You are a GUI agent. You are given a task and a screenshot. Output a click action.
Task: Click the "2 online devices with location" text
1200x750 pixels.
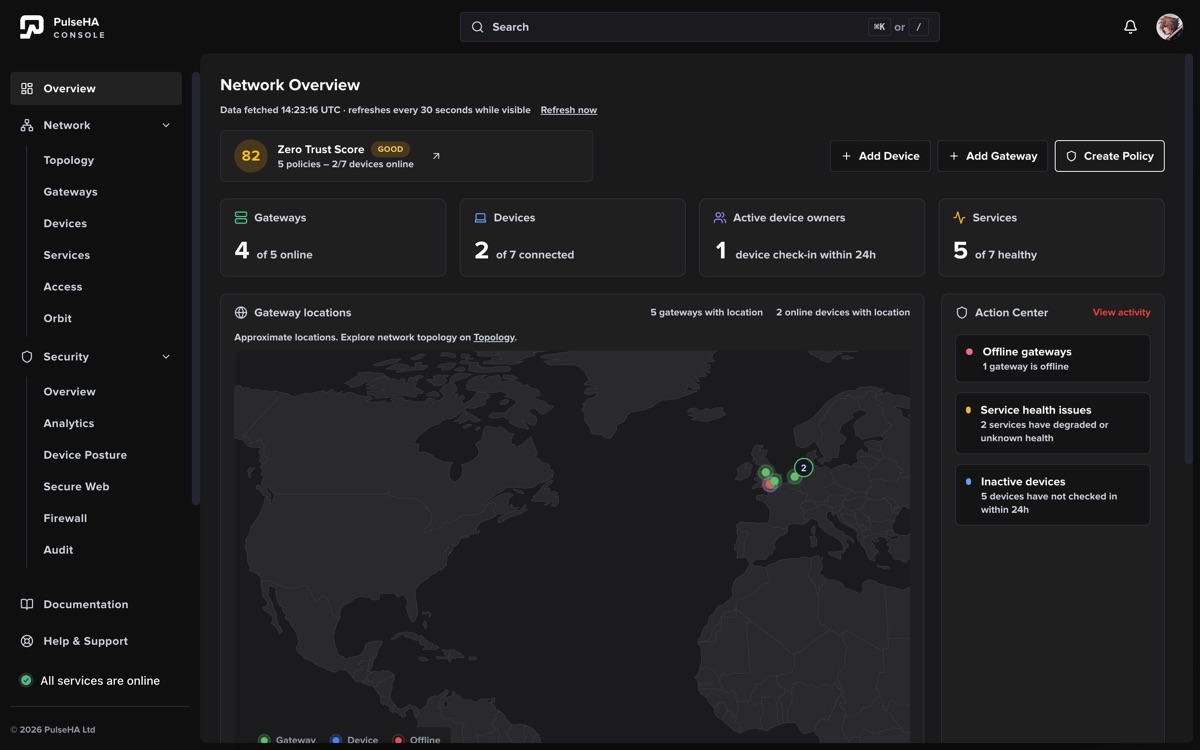pos(843,313)
